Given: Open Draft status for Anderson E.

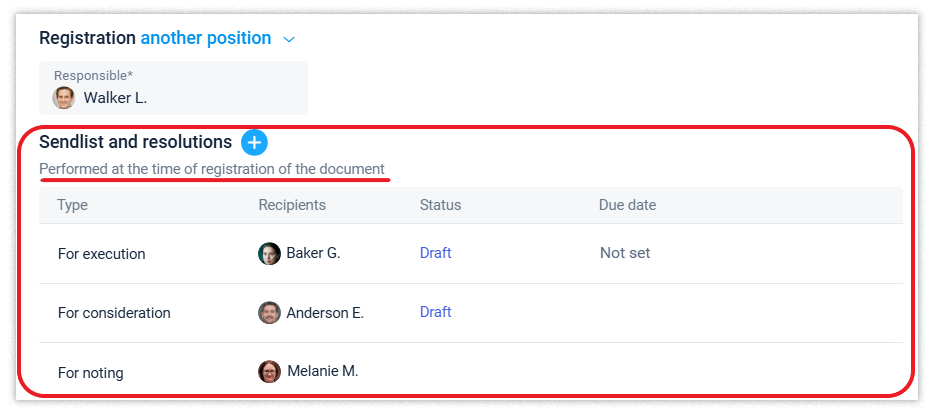Looking at the screenshot, I should (x=435, y=312).
